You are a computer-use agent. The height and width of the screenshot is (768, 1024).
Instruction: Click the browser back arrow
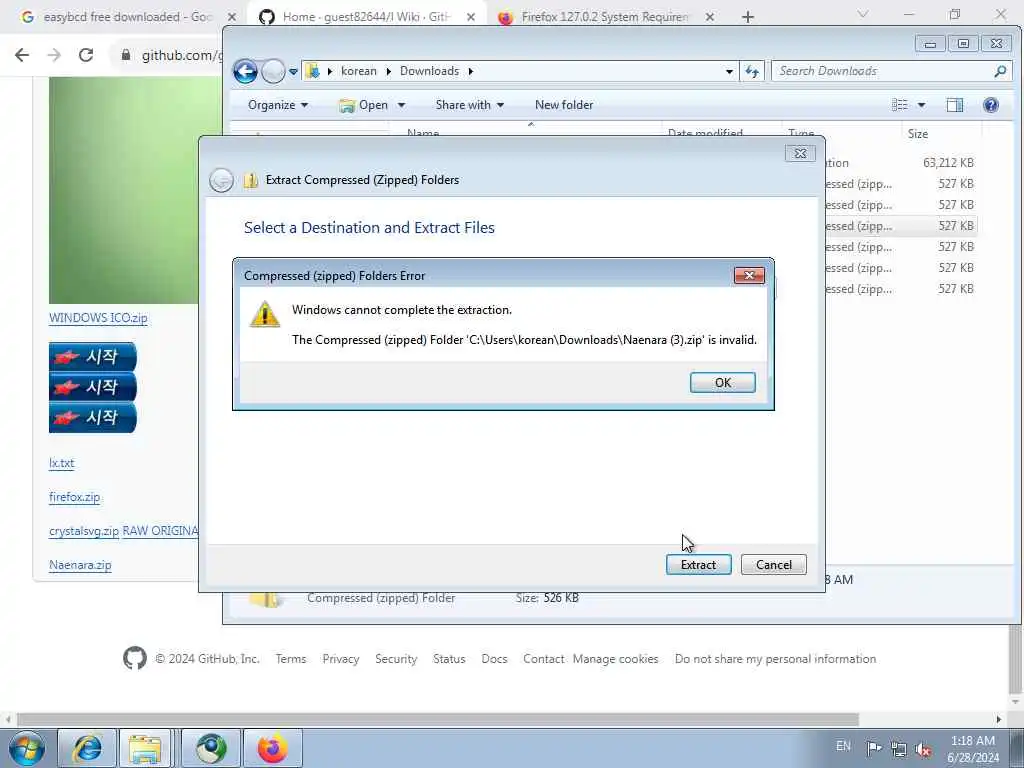click(22, 56)
